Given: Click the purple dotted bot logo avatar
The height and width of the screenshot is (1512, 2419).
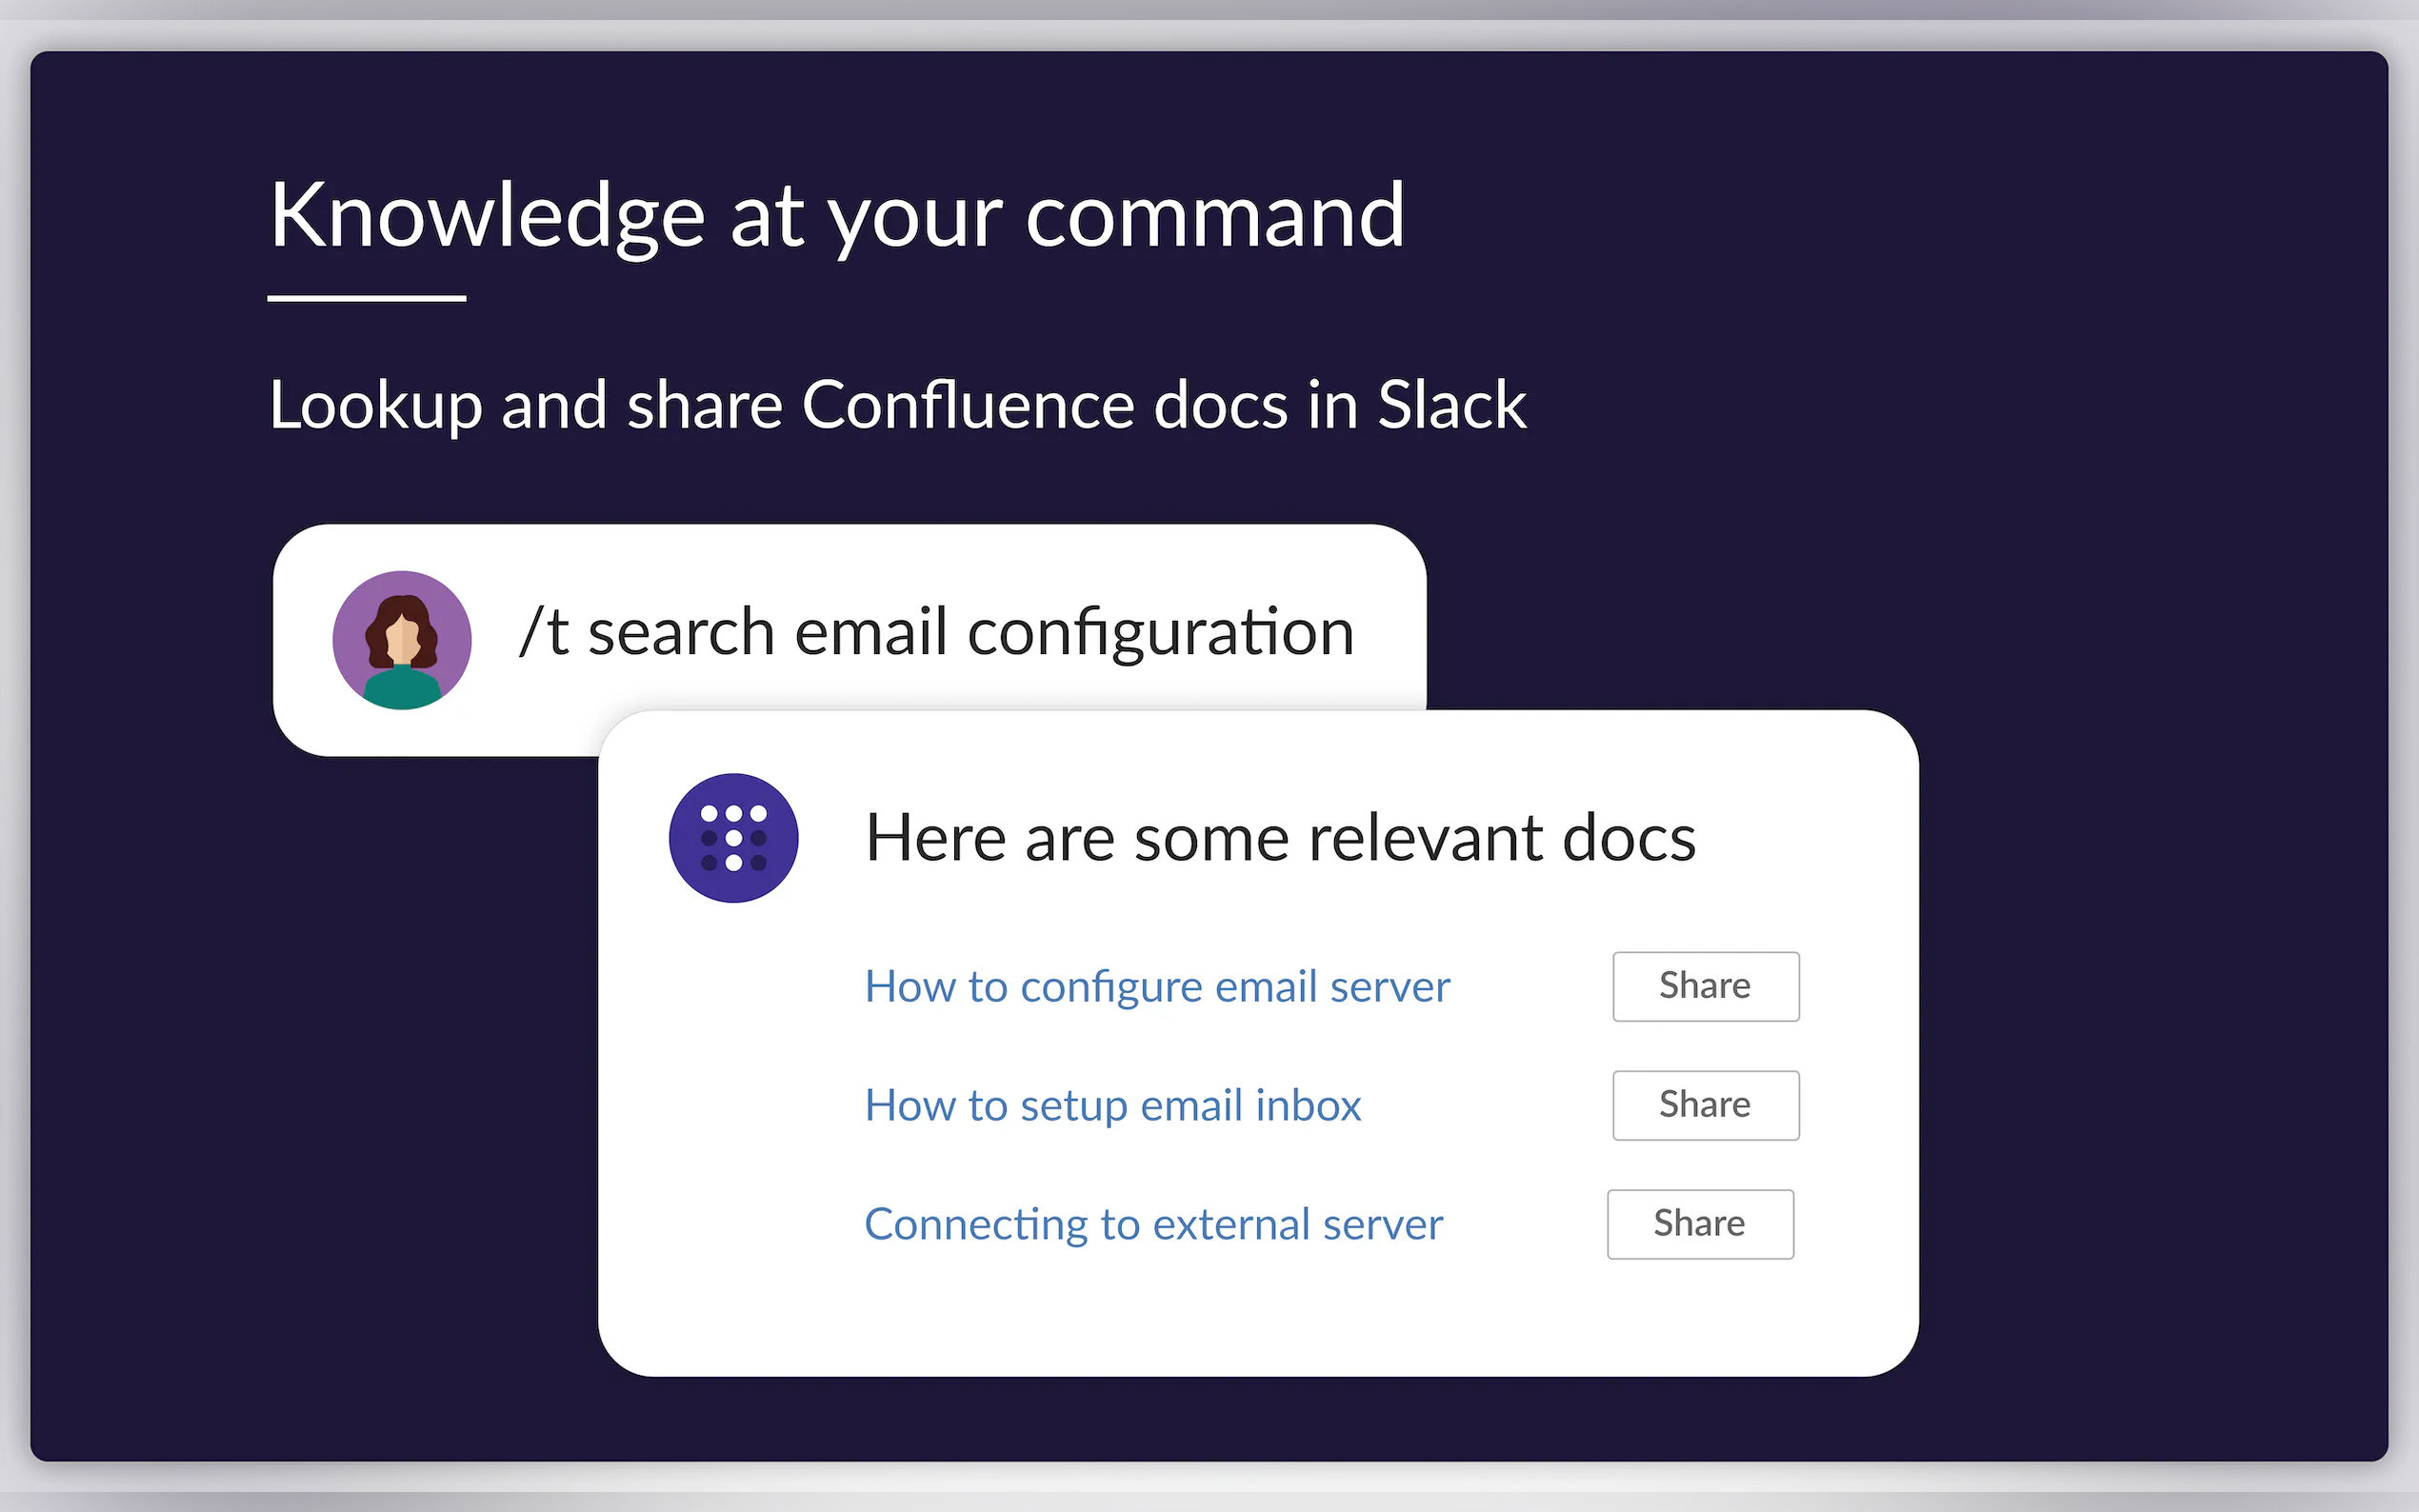Looking at the screenshot, I should [733, 838].
